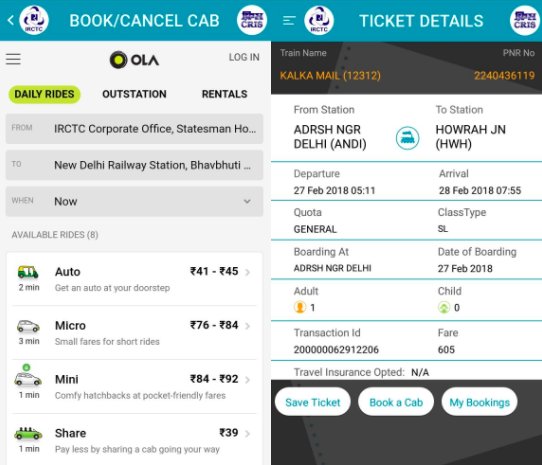Tap the IRCTC logo in cab booking header
Viewport: 542px width, 465px height.
34,20
